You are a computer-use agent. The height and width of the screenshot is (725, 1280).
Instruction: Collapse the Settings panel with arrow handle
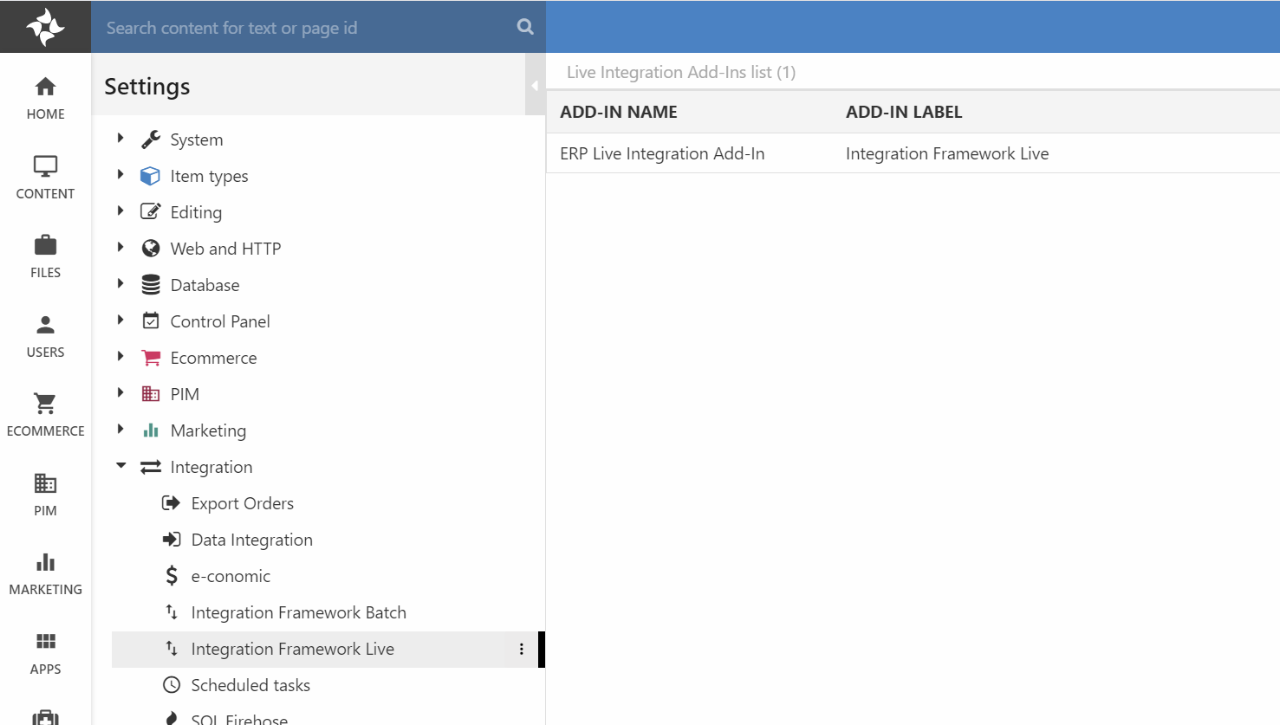tap(534, 86)
